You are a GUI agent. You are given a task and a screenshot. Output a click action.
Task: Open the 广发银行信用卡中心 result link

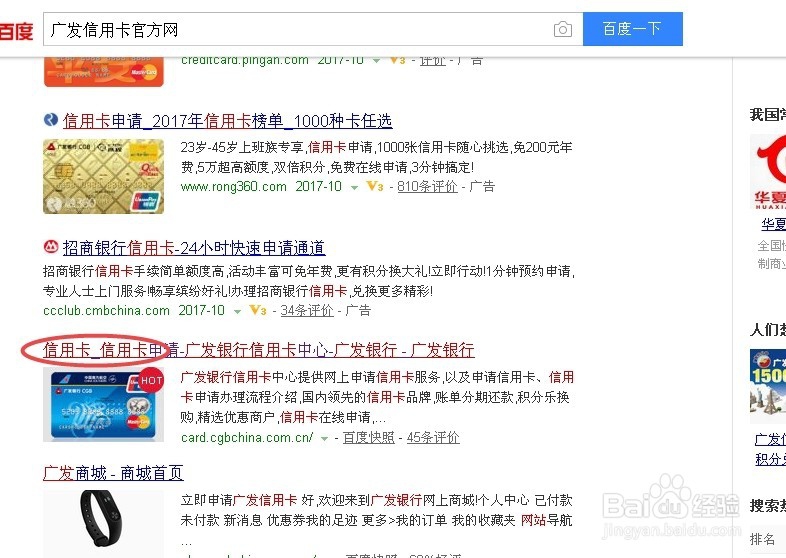click(x=259, y=350)
